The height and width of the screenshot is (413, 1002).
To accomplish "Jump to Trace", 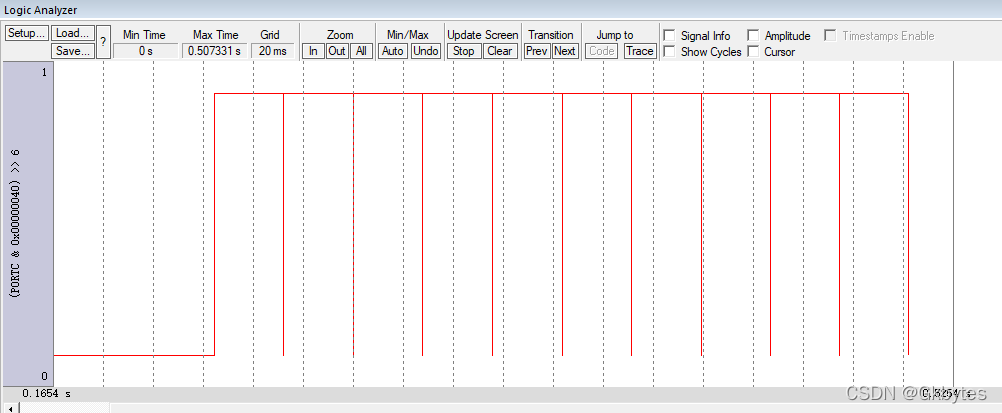I will [639, 51].
